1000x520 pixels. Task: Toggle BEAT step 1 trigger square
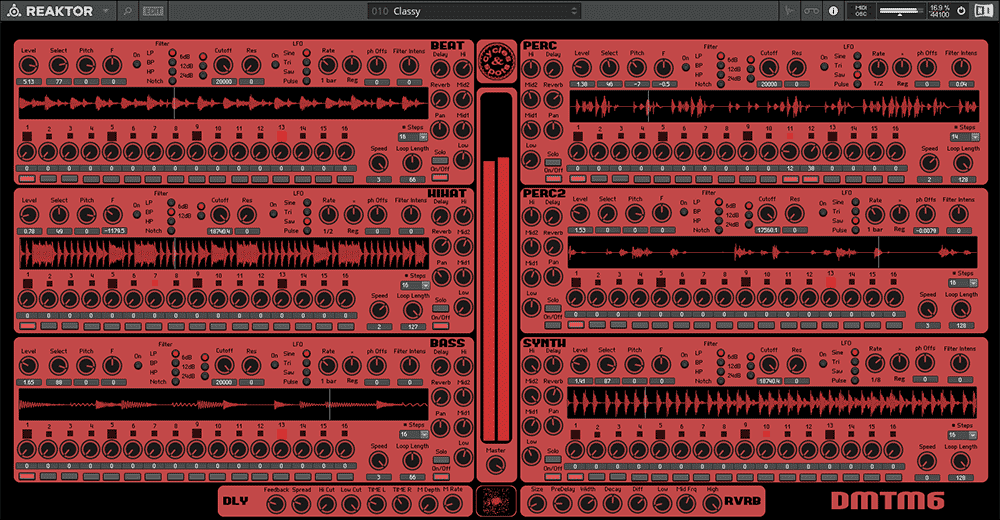pos(27,136)
